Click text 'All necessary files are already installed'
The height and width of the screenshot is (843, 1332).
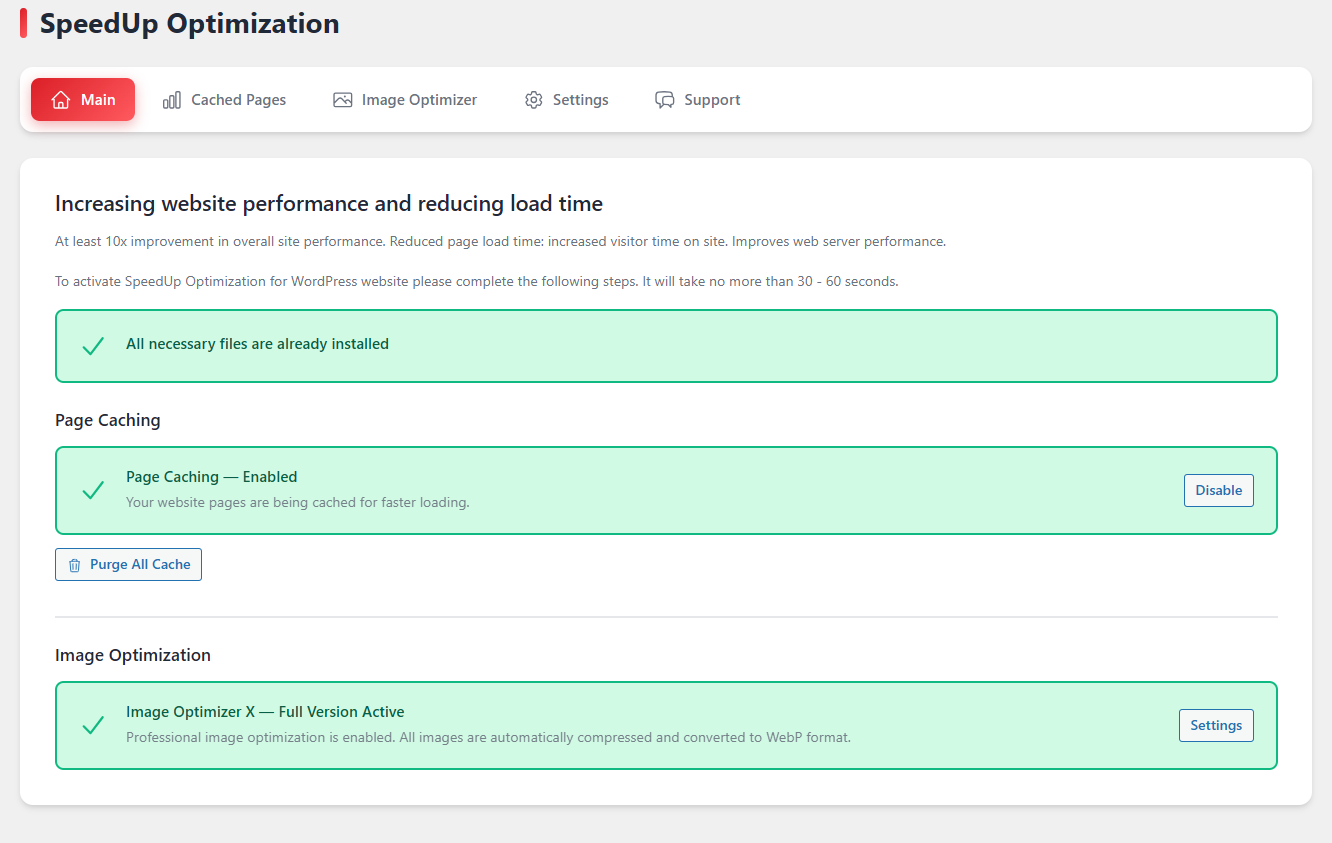tap(257, 344)
